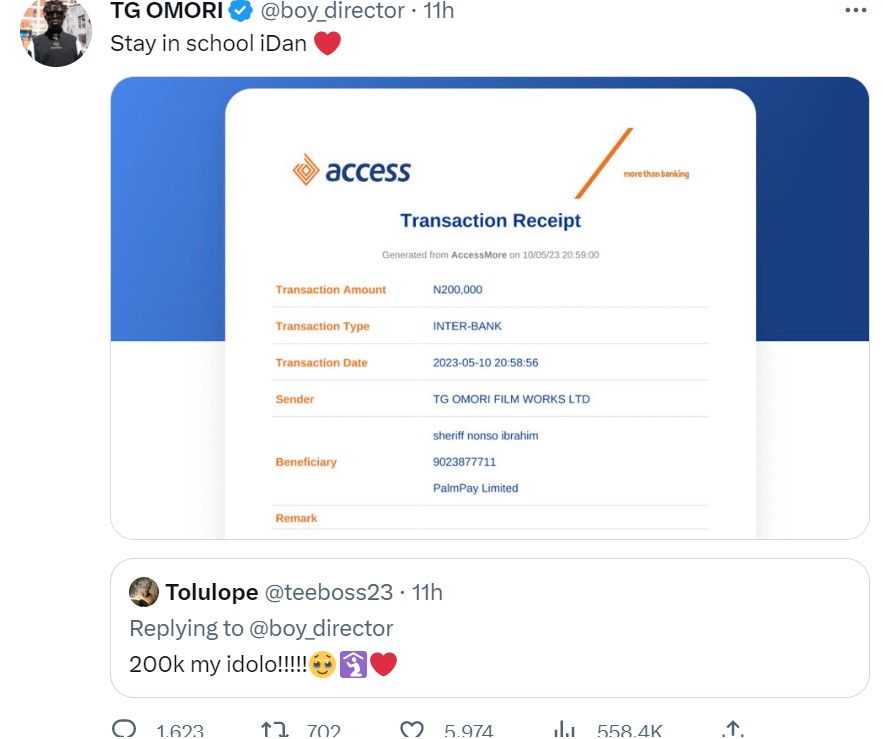Viewport: 883px width, 739px height.
Task: Open the @teeboss23 handle
Action: point(328,592)
